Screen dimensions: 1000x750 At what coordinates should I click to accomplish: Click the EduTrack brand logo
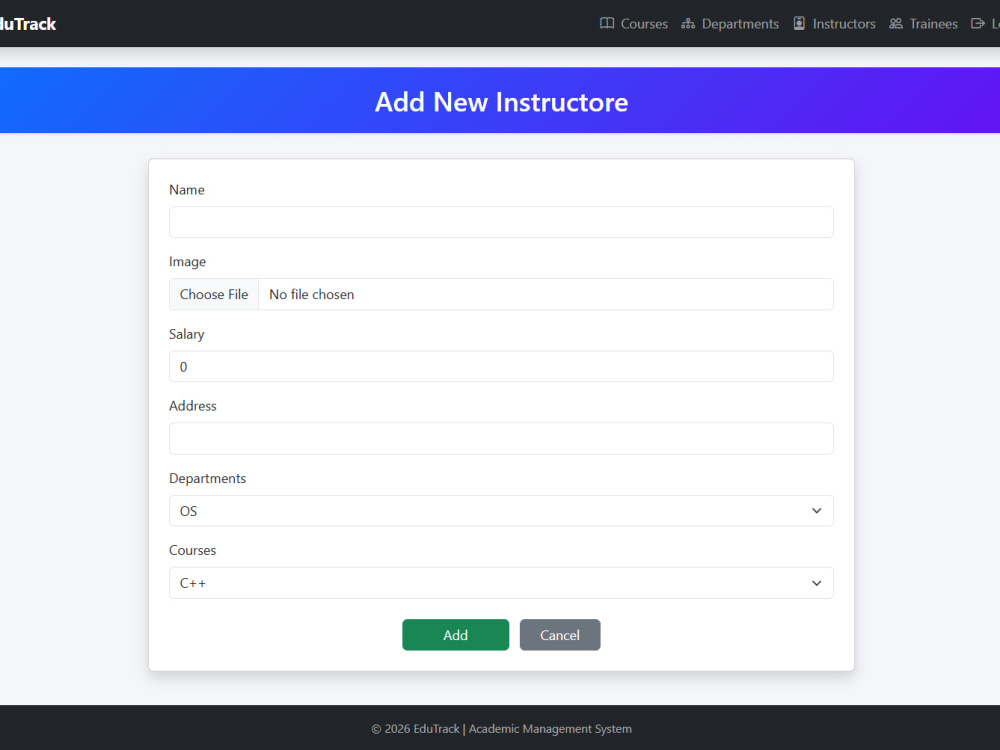(27, 24)
